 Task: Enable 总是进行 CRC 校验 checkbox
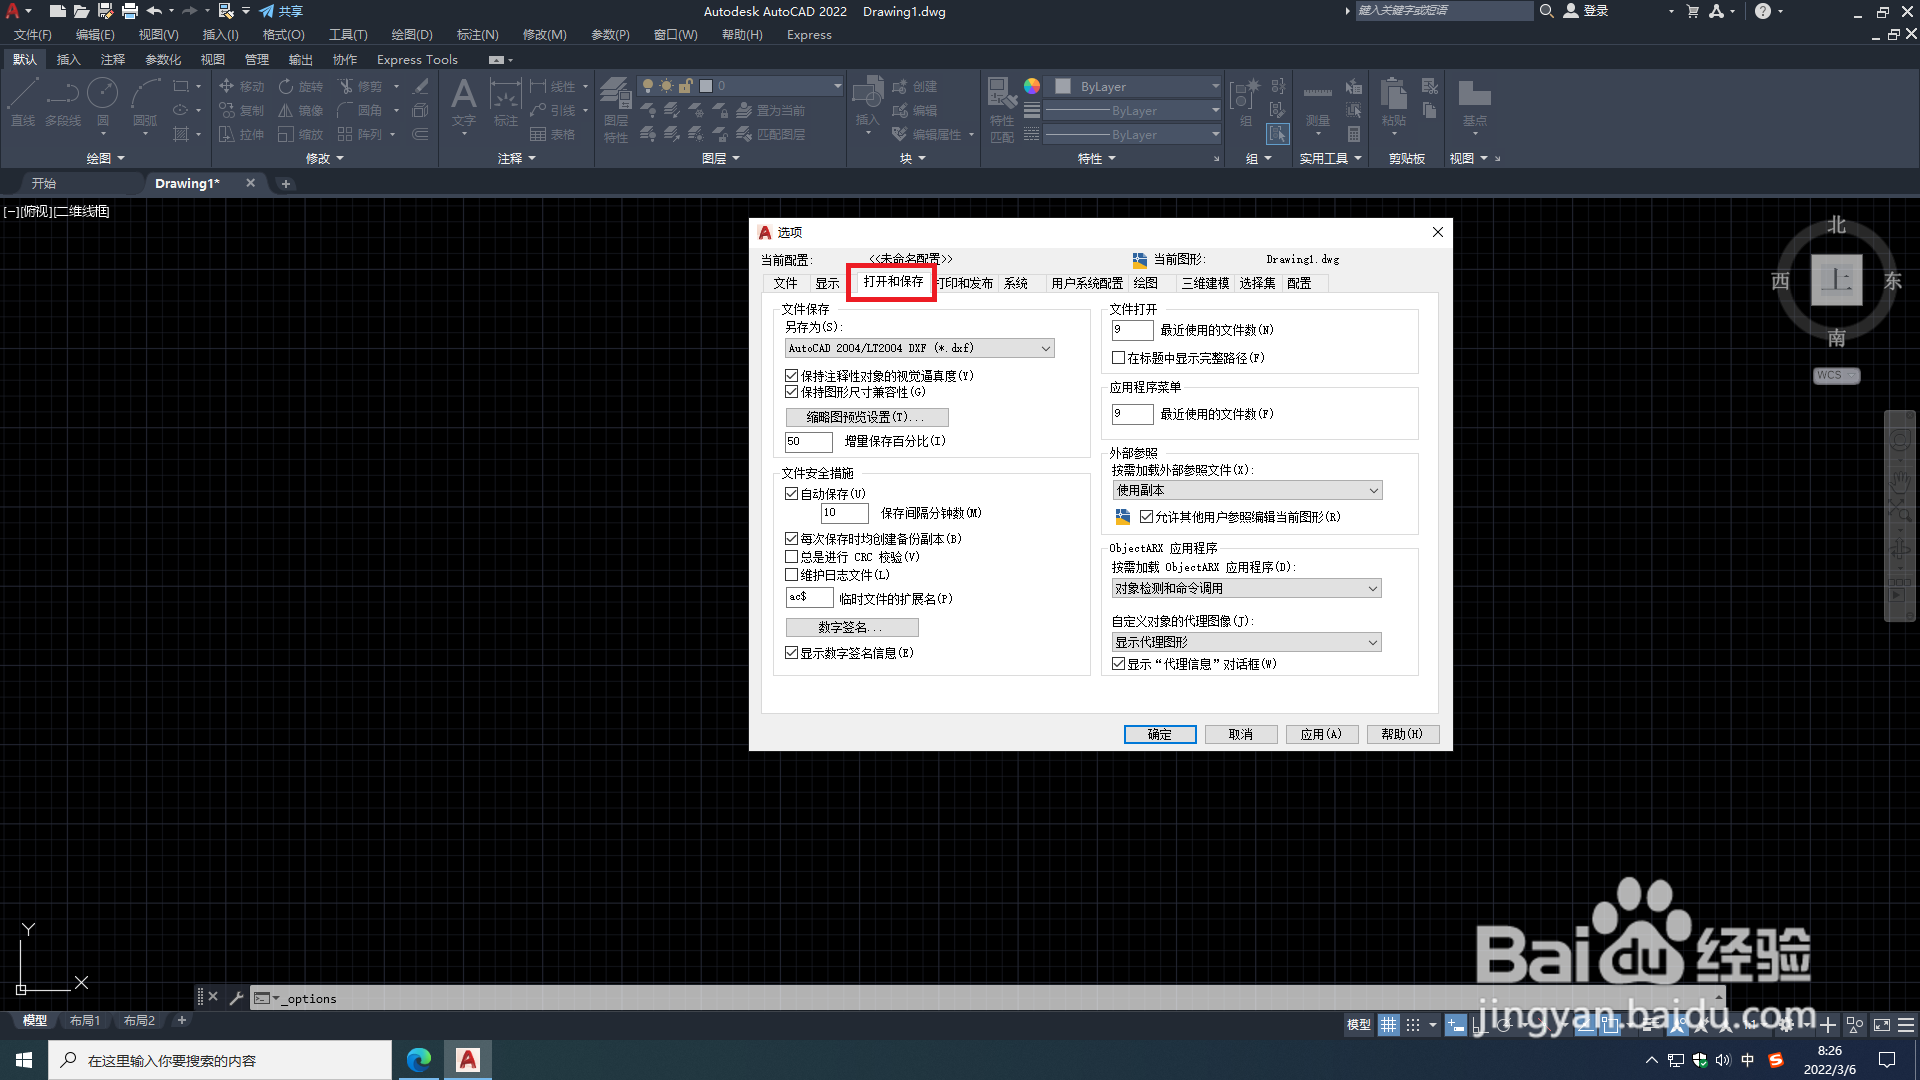pos(792,557)
